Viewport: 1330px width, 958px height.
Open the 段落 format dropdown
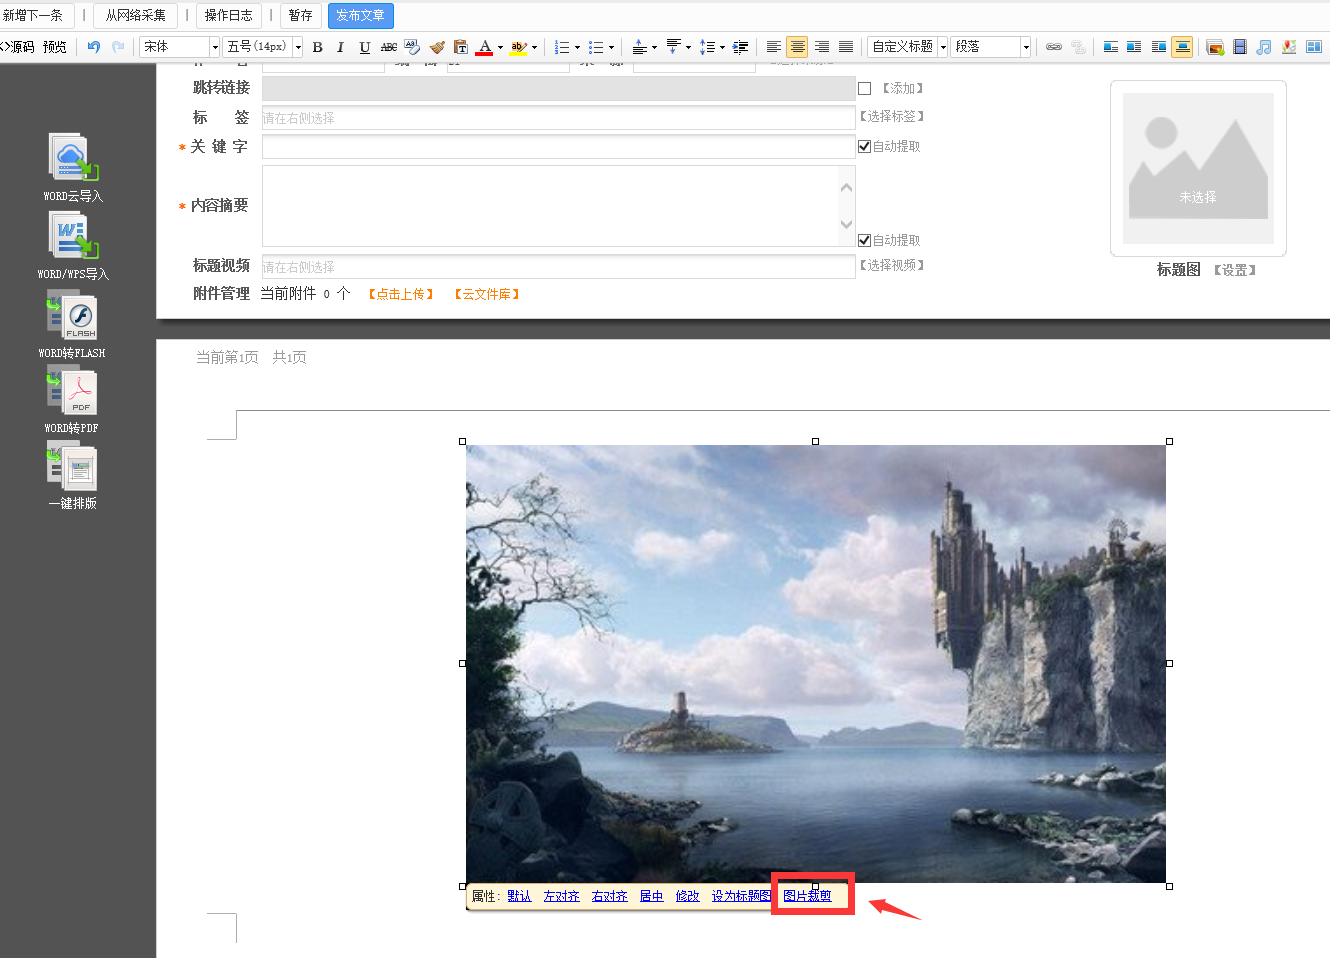(x=1026, y=47)
